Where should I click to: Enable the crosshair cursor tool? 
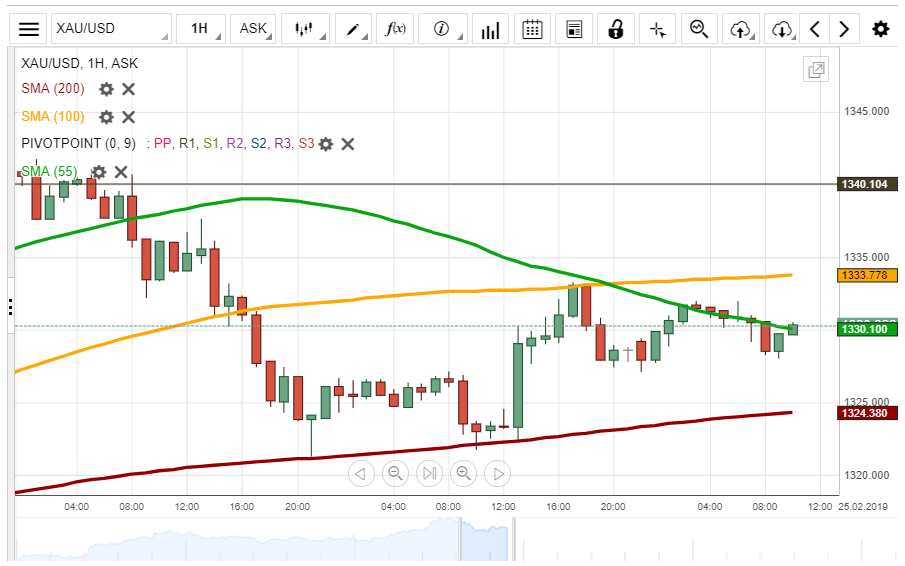[x=657, y=29]
